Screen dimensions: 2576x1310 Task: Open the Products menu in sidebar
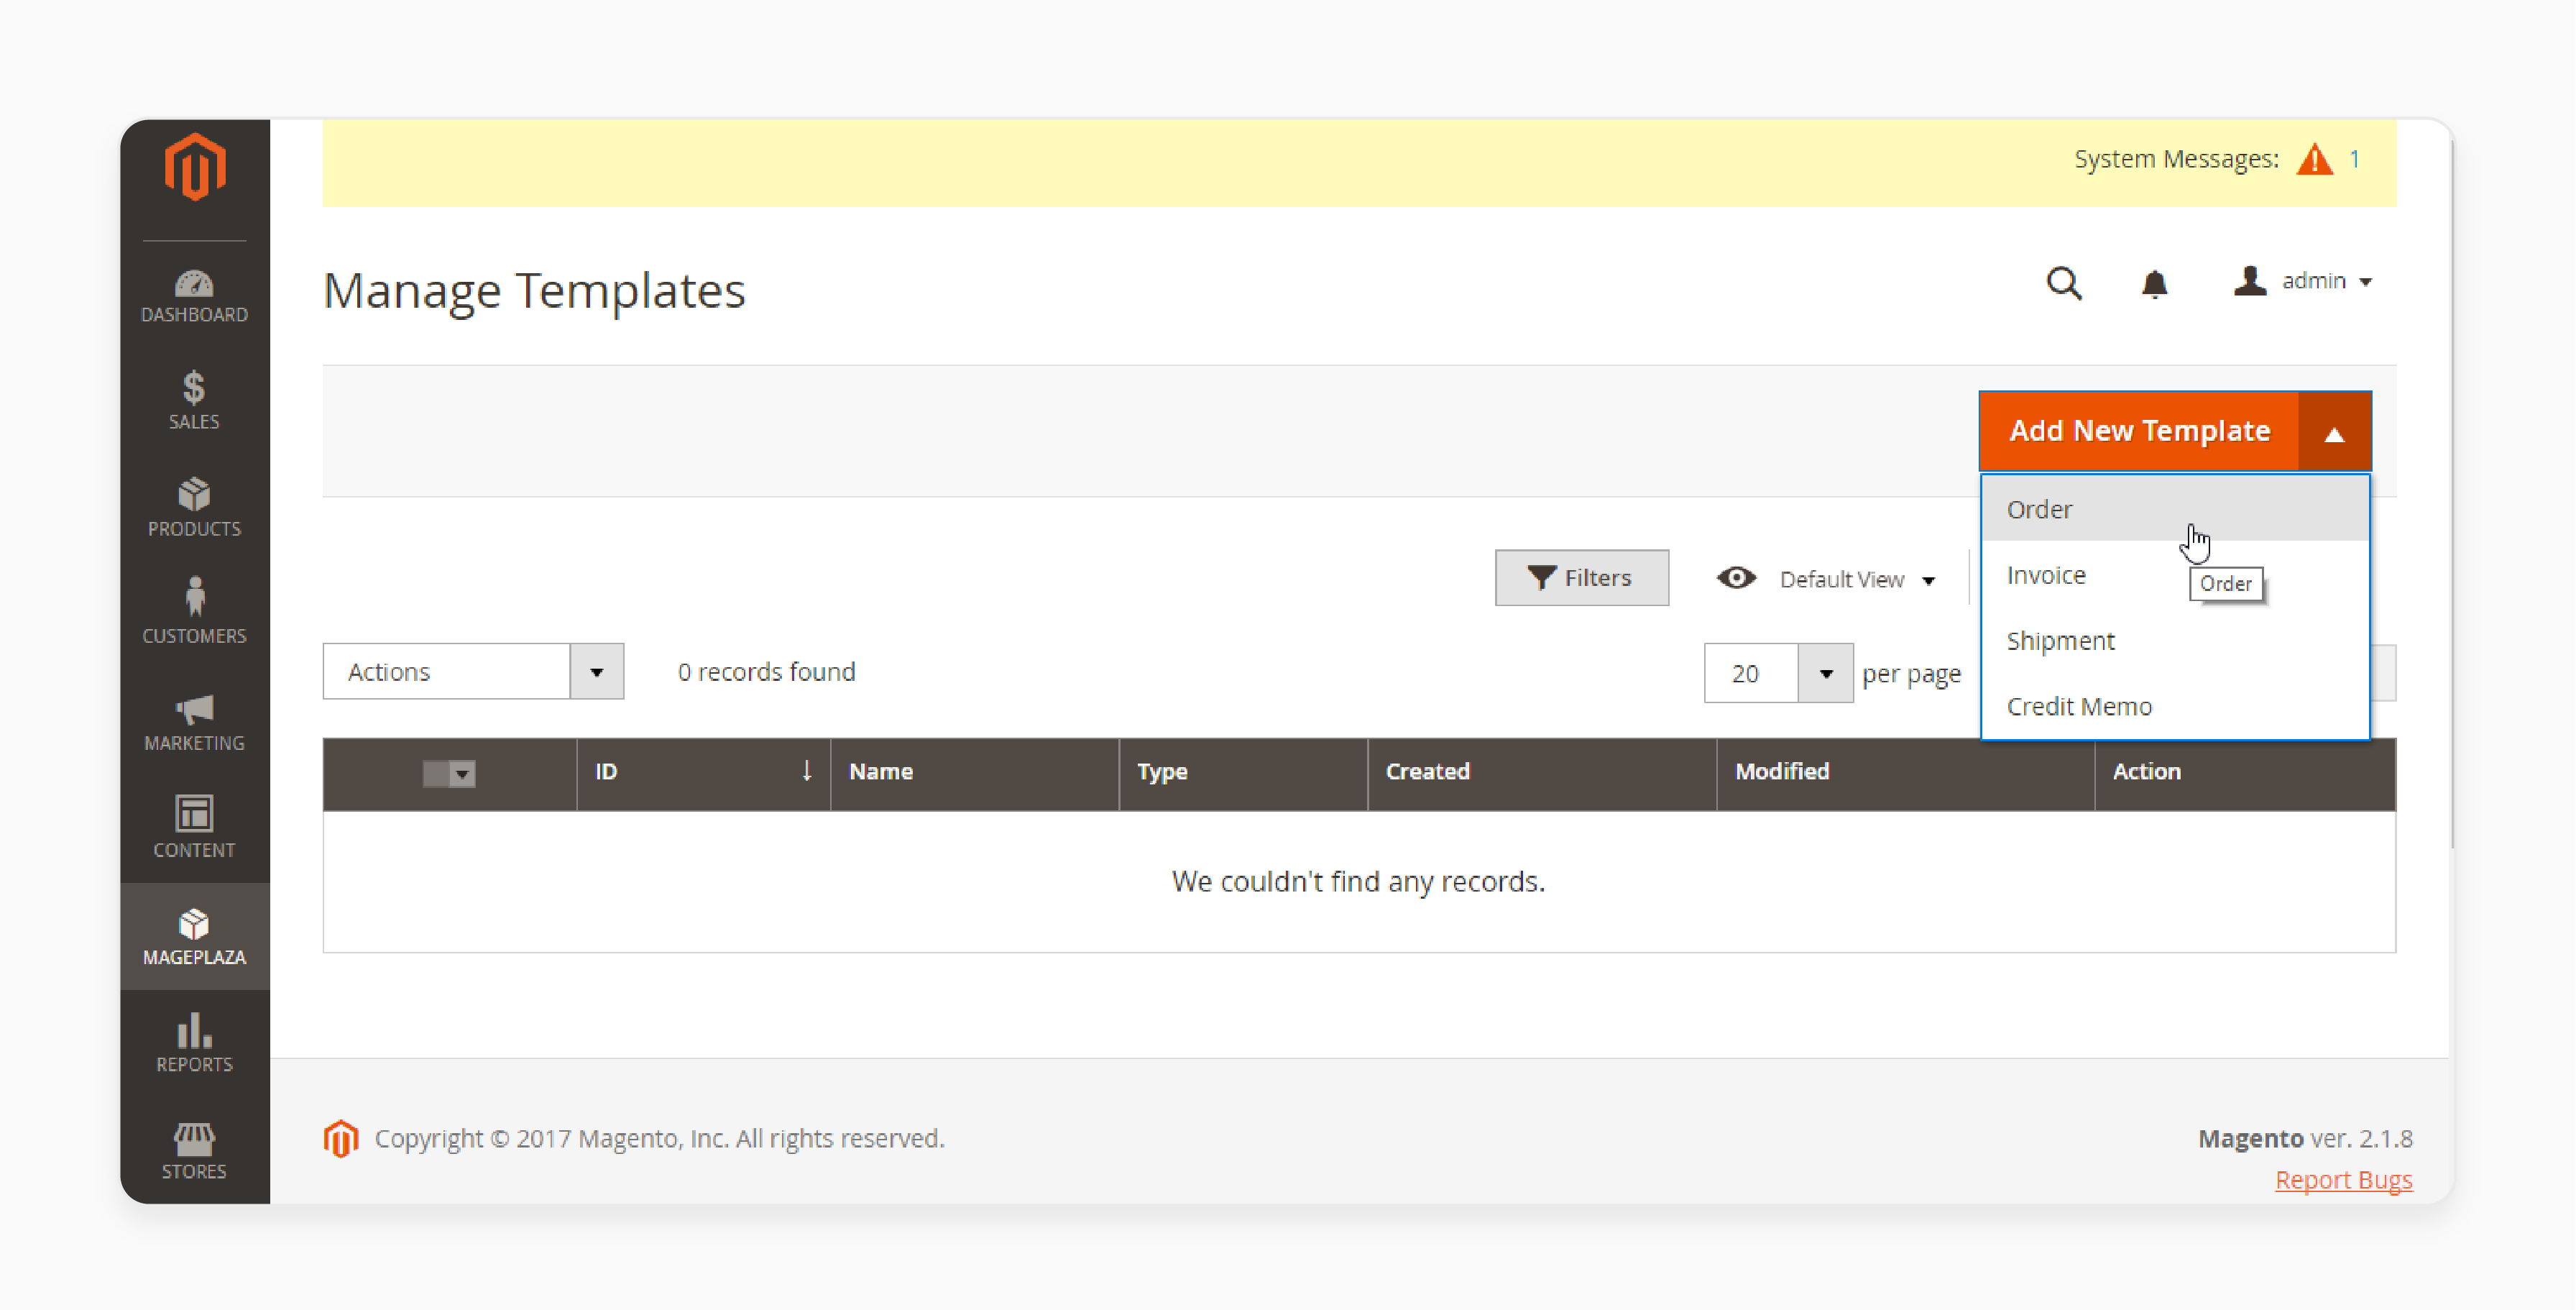point(194,508)
